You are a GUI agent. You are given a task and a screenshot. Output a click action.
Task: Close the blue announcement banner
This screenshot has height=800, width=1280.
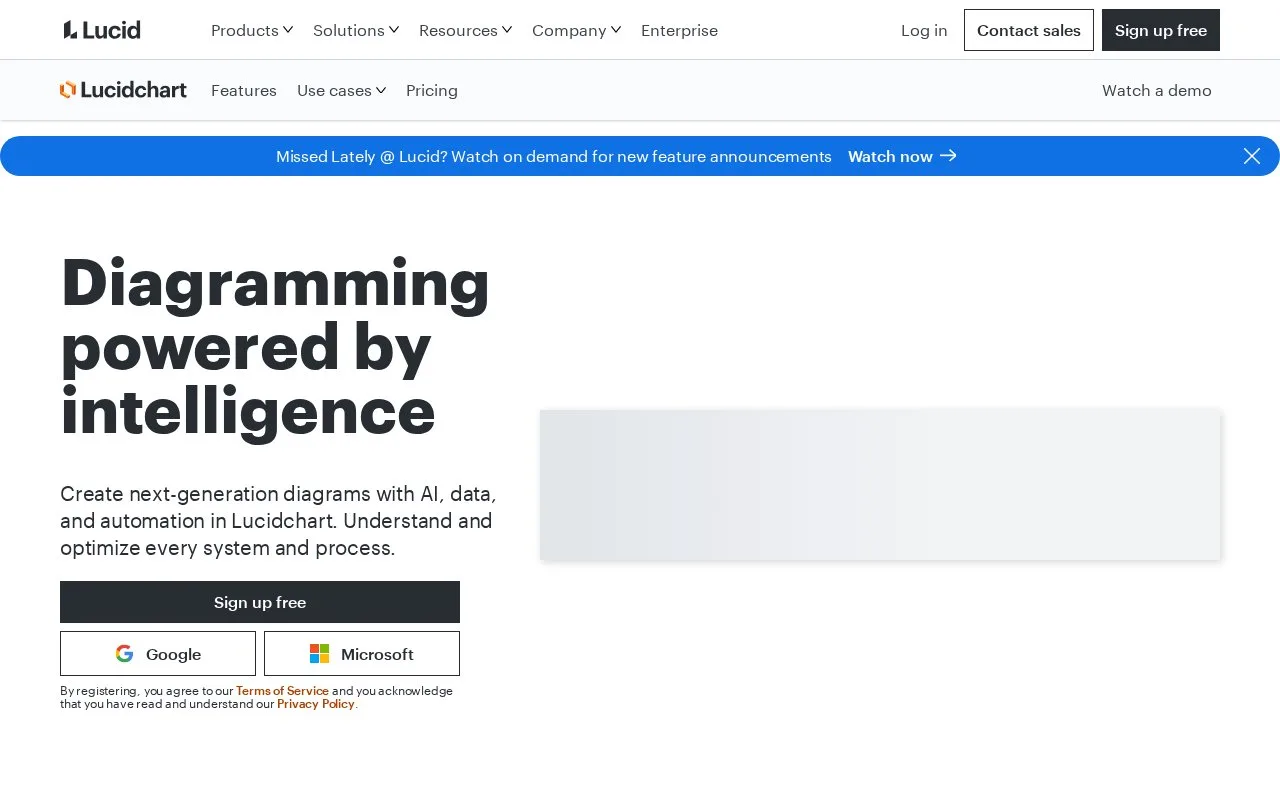[x=1252, y=156]
